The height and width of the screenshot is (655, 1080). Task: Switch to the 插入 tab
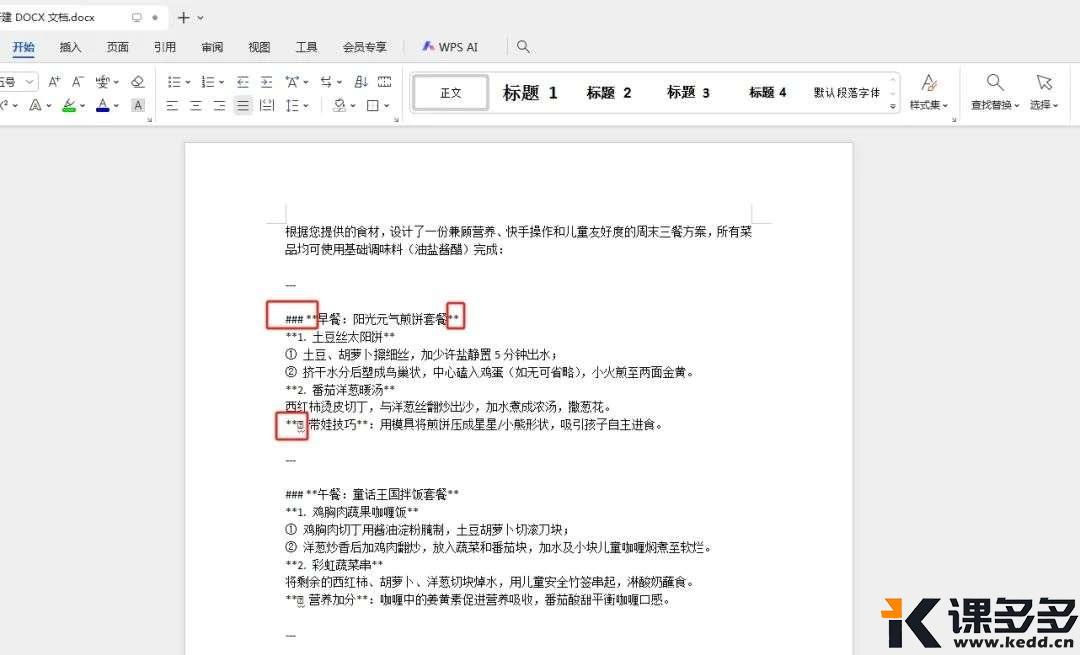70,47
